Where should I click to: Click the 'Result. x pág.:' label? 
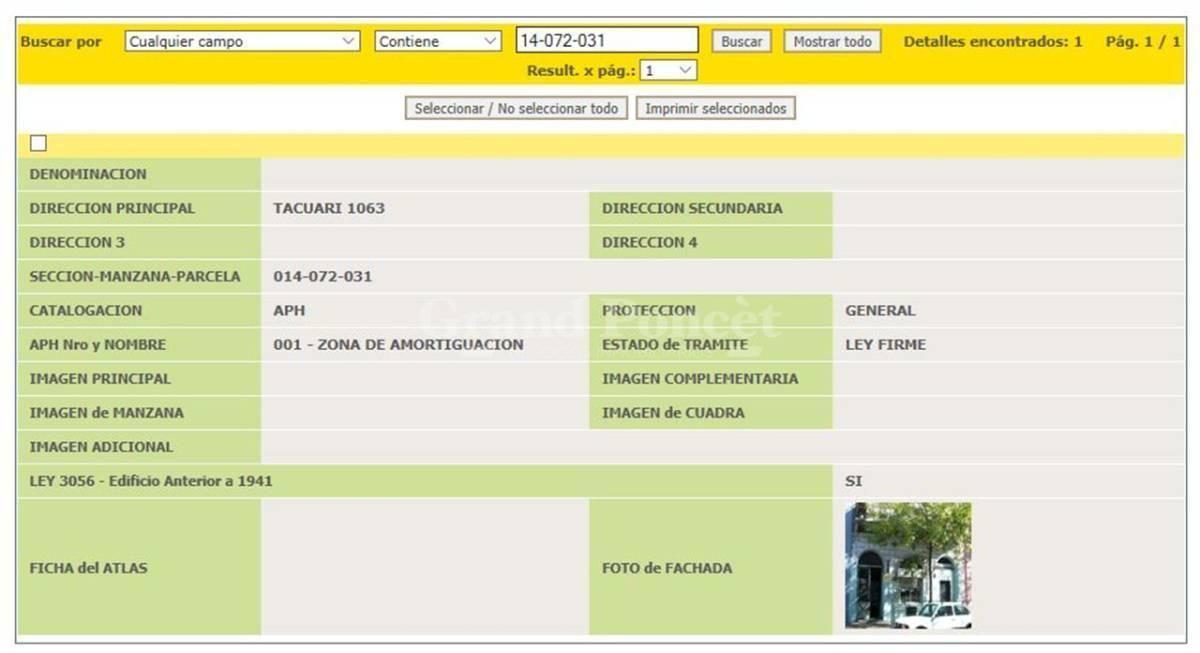point(581,71)
